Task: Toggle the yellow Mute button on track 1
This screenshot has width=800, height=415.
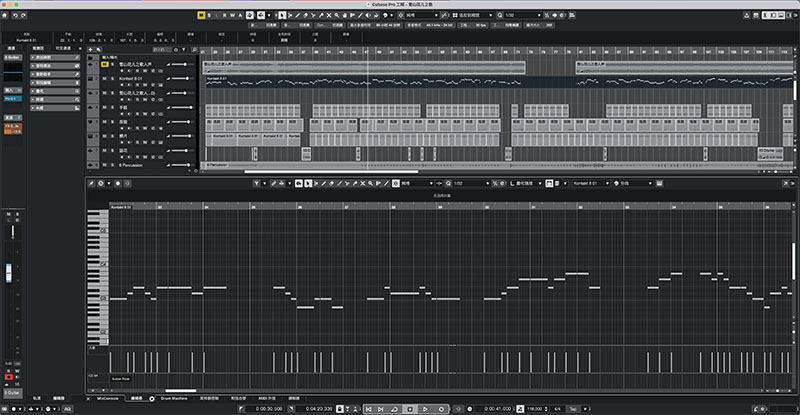Action: pyautogui.click(x=105, y=64)
